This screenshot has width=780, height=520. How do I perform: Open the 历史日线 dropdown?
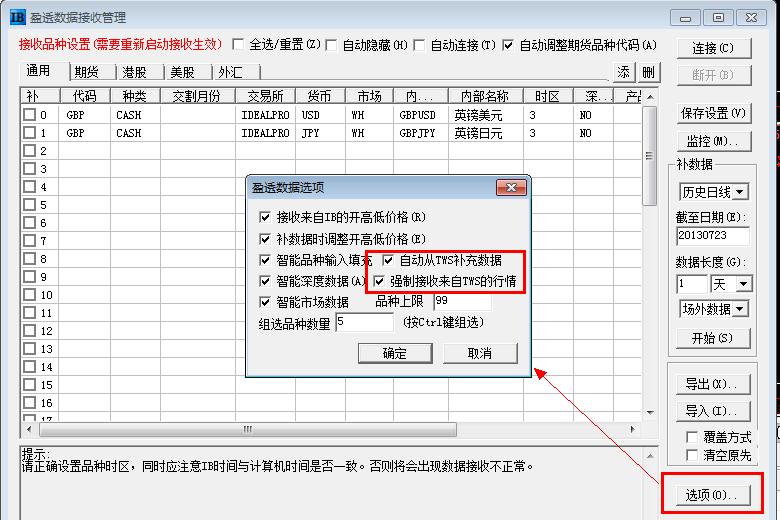[740, 192]
